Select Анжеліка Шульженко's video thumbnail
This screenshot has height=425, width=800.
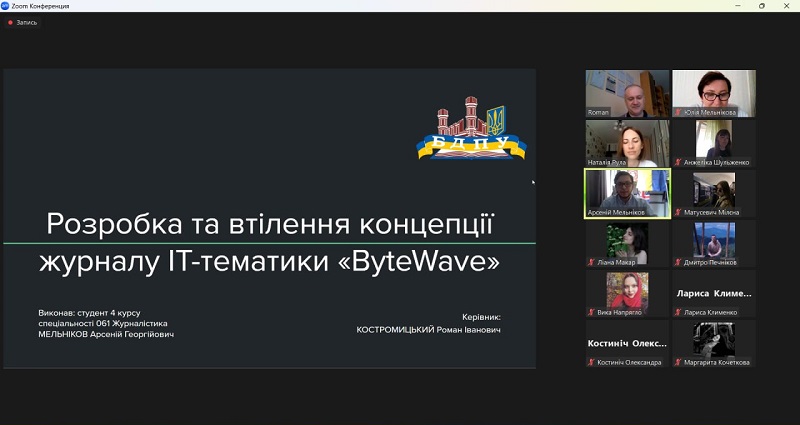click(714, 143)
